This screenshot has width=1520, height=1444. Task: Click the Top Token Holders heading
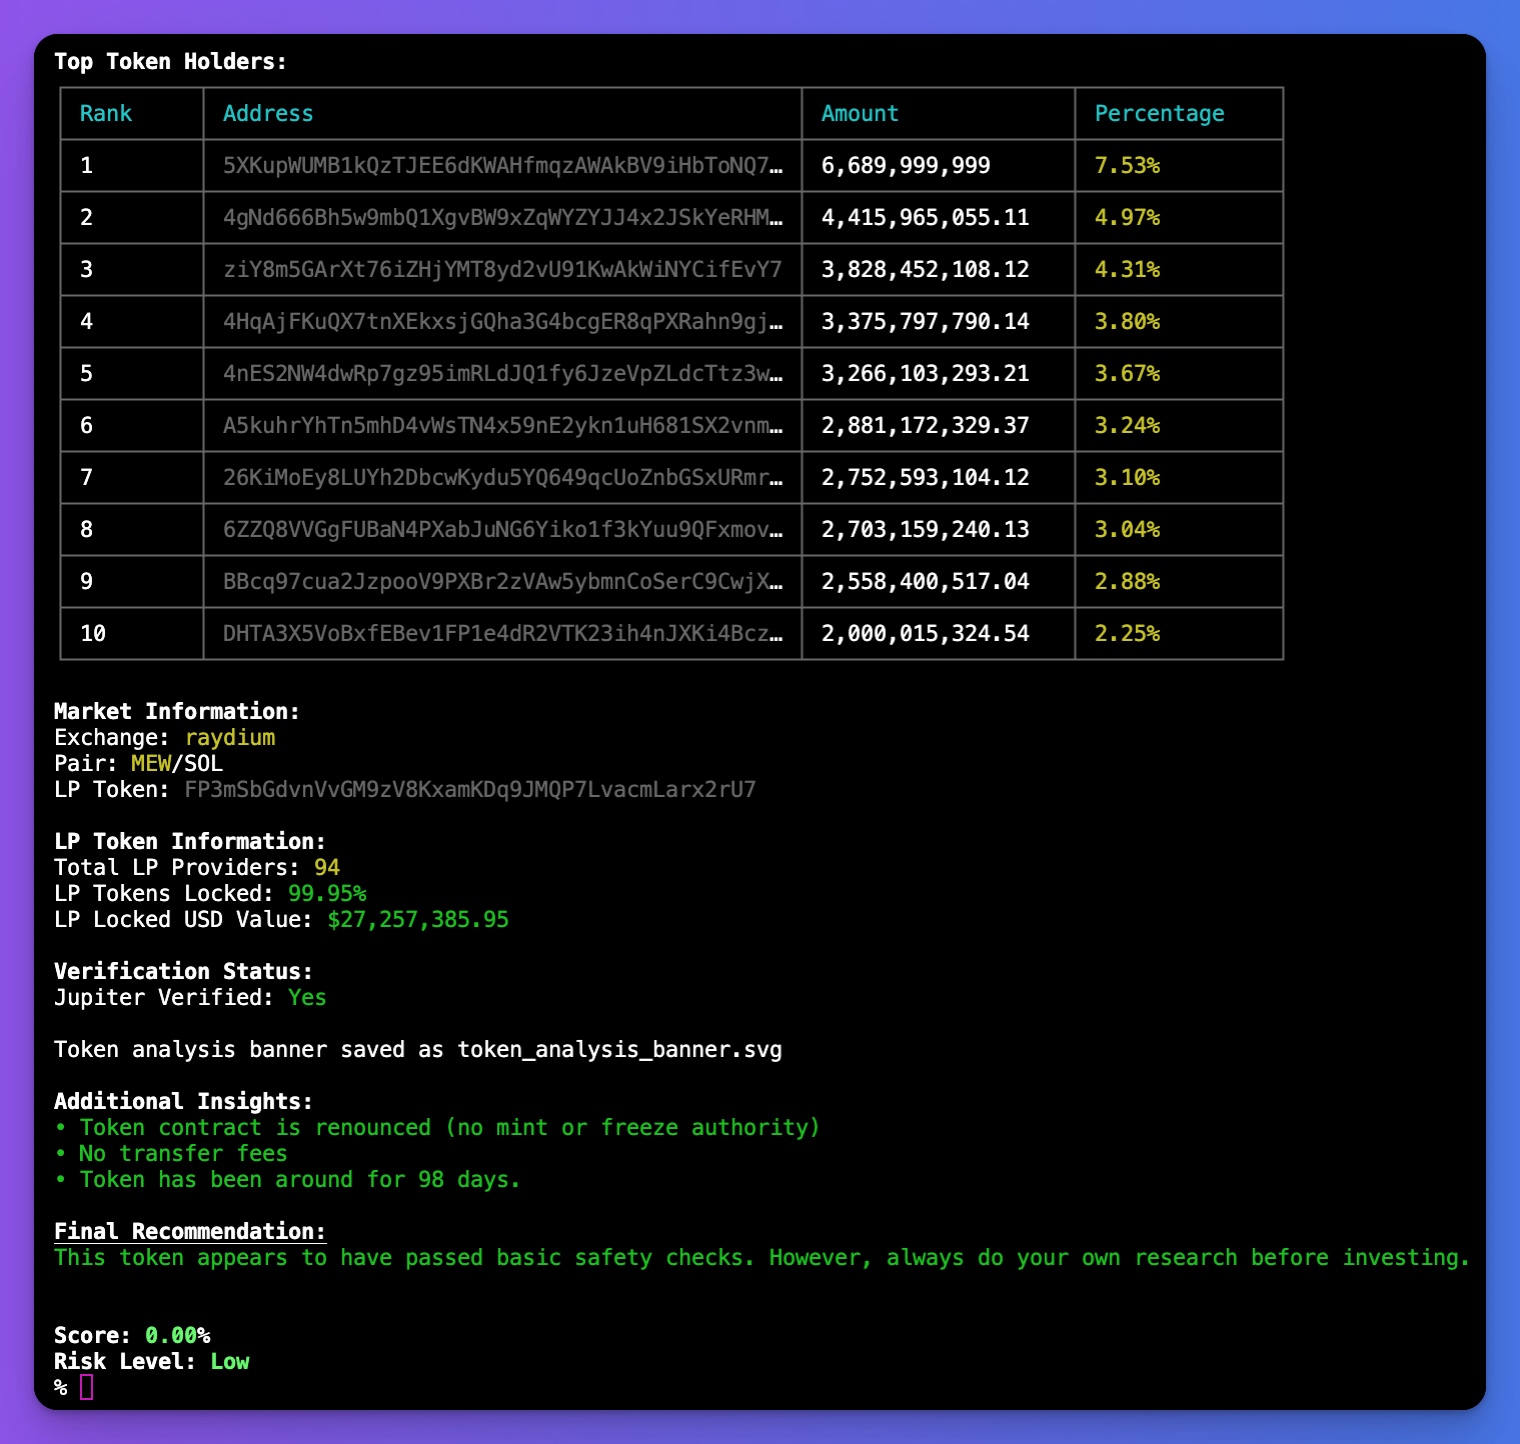(x=170, y=62)
